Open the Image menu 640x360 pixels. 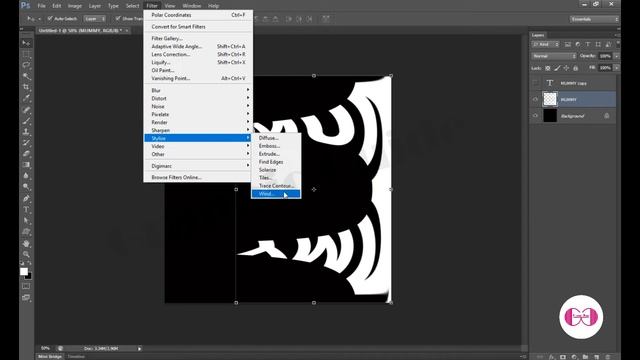75,6
